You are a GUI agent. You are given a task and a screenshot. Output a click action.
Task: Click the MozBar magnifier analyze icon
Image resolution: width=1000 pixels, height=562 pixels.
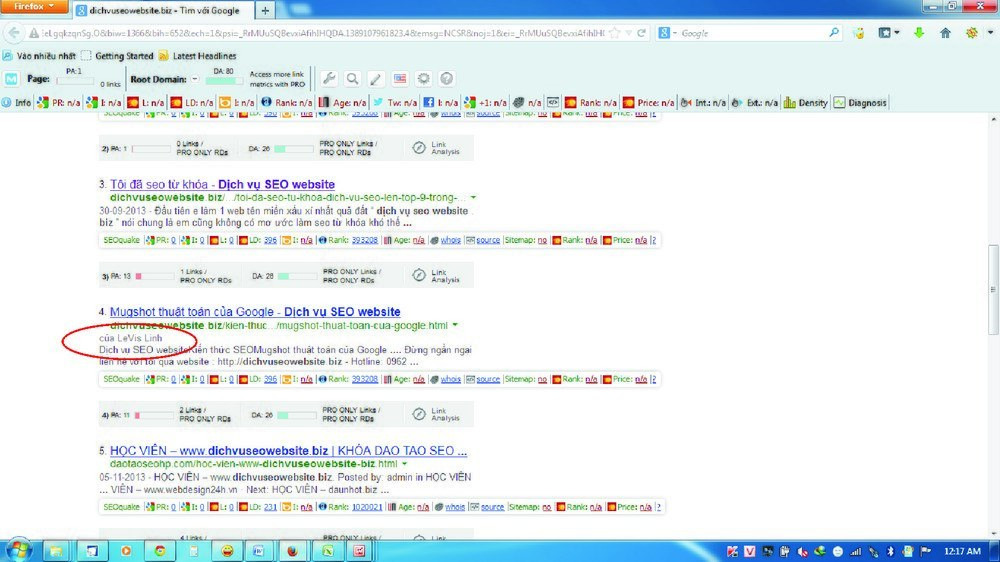pos(352,78)
